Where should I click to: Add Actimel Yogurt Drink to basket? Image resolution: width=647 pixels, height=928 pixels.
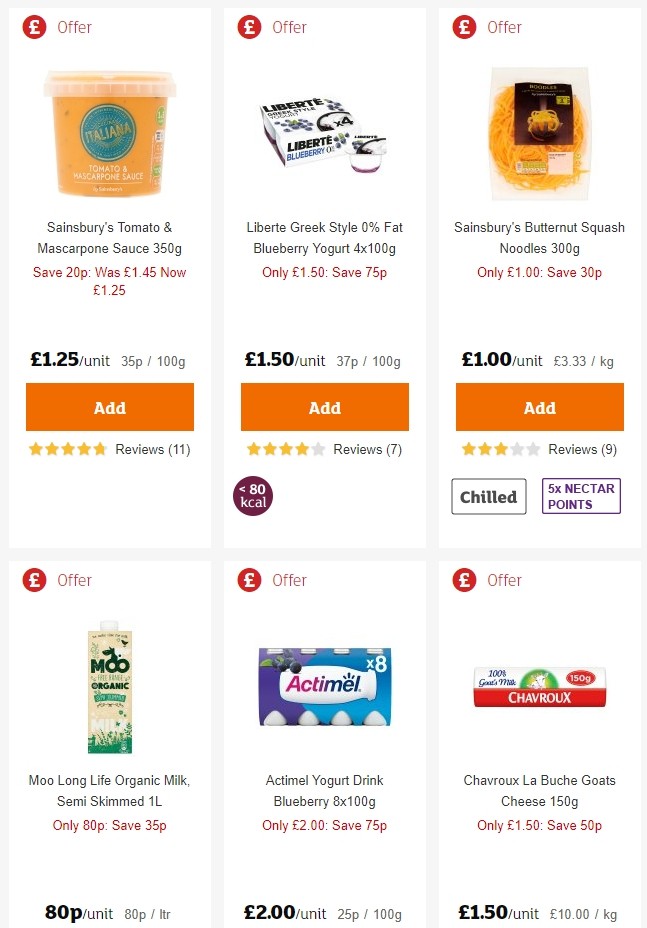point(324,925)
